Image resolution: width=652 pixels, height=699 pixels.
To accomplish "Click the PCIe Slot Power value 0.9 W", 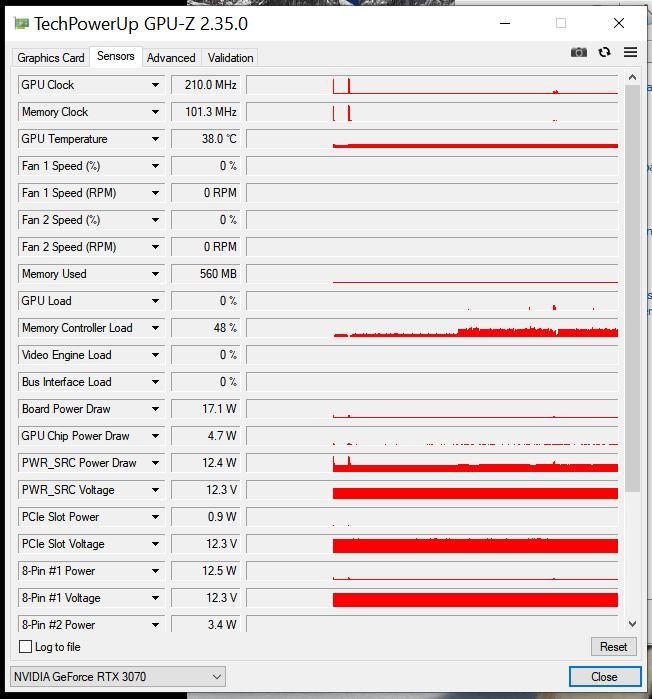I will (206, 517).
